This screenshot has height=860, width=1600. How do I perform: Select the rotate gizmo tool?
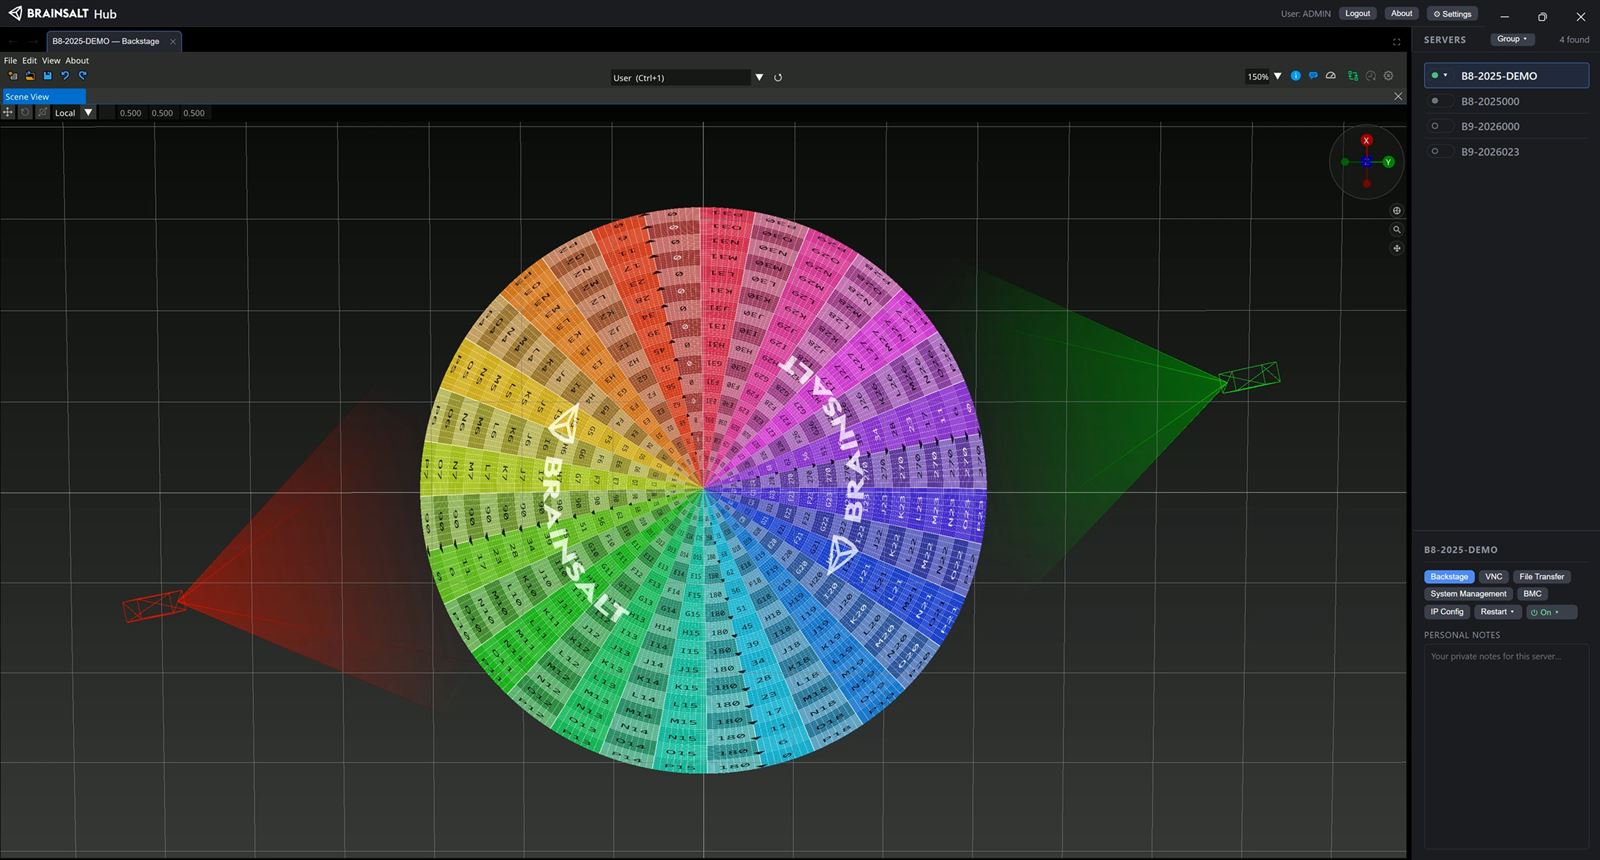[x=25, y=113]
